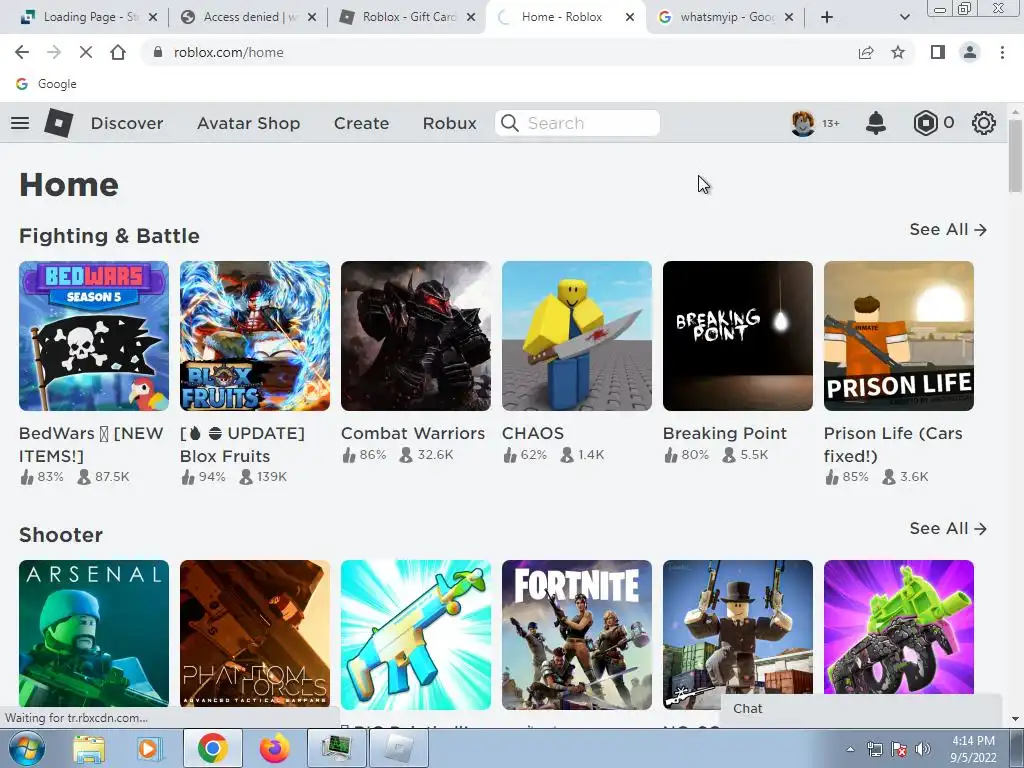
Task: View site information lock icon
Action: [x=157, y=52]
